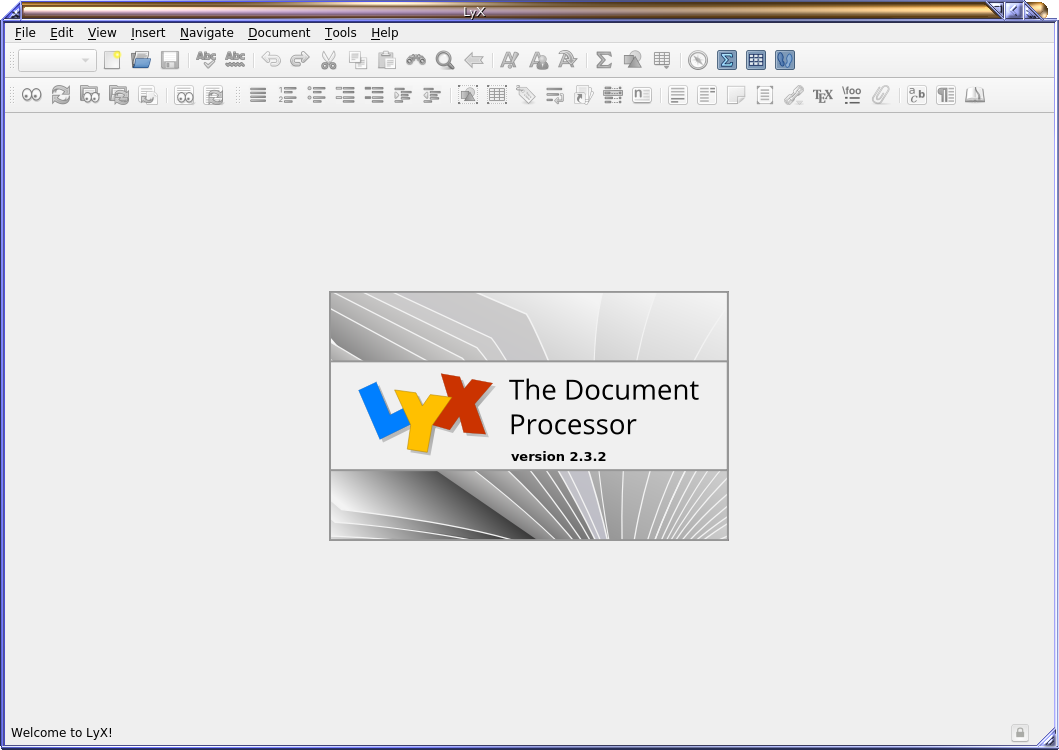Undo the last action
This screenshot has width=1059, height=750.
click(271, 60)
